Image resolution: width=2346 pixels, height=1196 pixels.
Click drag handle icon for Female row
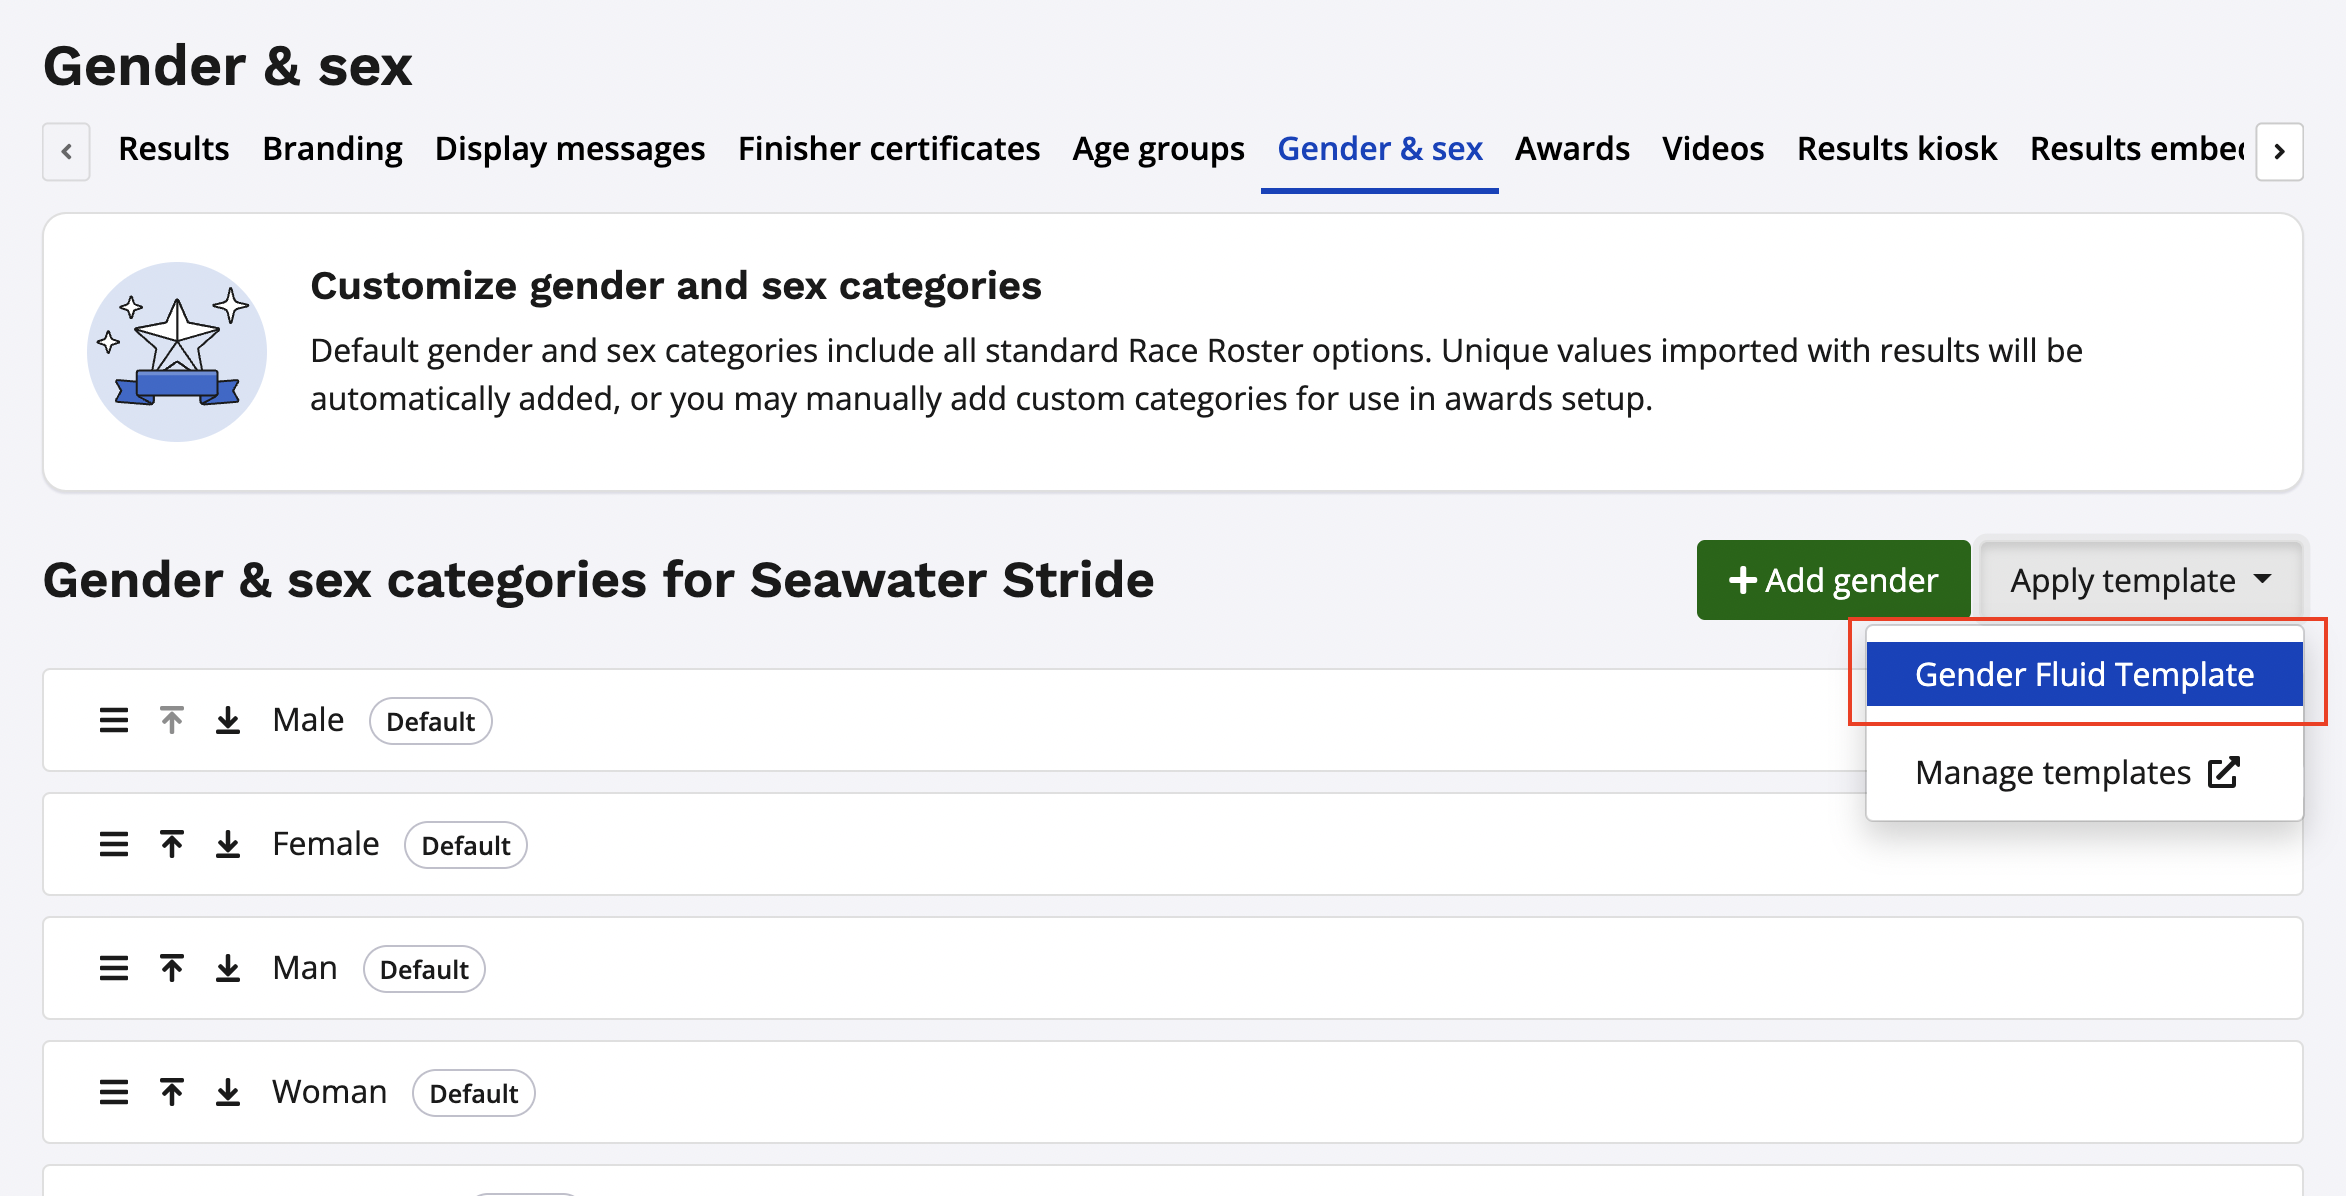[114, 844]
